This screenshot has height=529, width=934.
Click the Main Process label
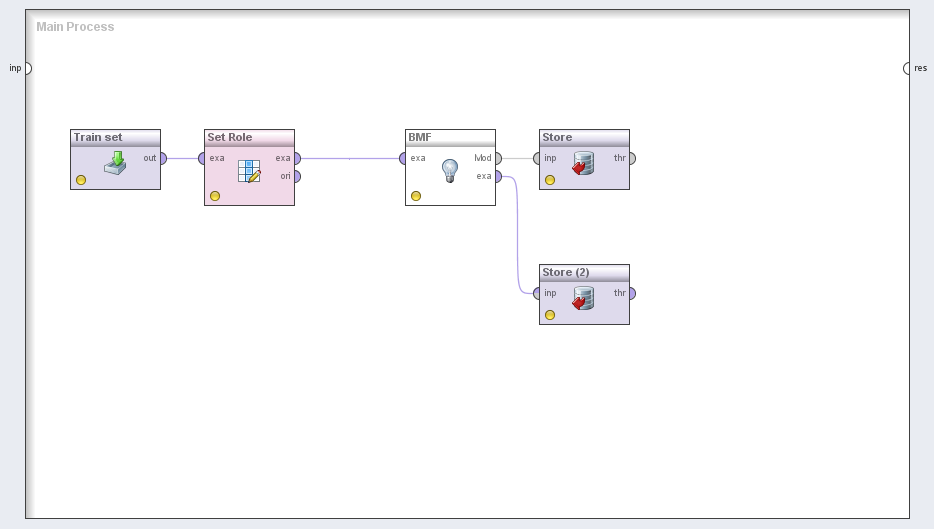[75, 27]
